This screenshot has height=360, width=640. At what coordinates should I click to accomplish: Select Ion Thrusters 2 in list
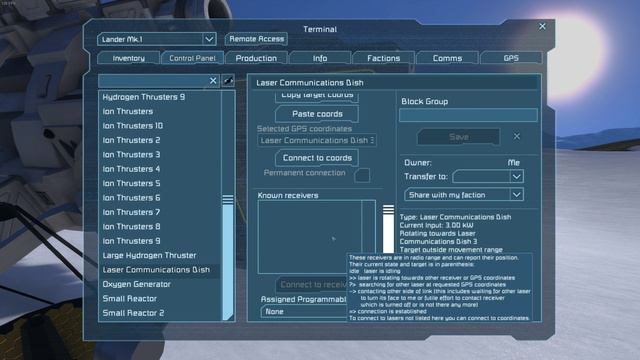tap(159, 140)
